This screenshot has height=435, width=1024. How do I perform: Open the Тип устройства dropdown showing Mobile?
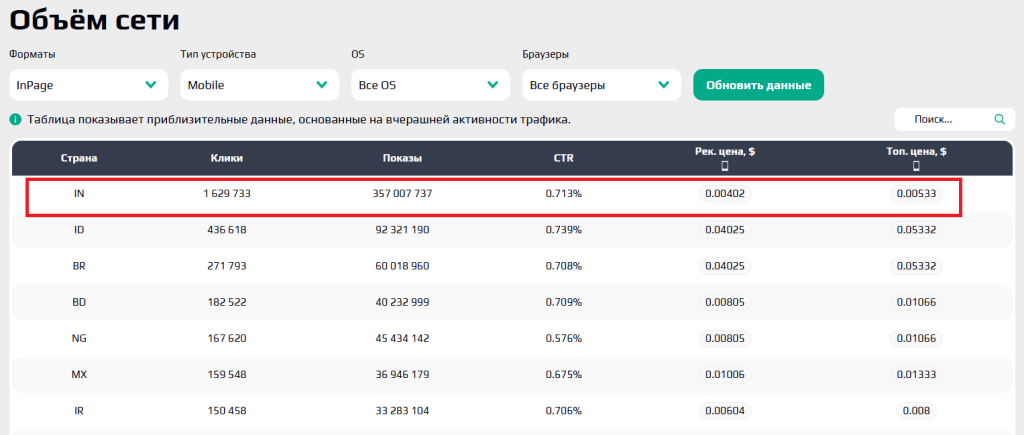[x=259, y=85]
